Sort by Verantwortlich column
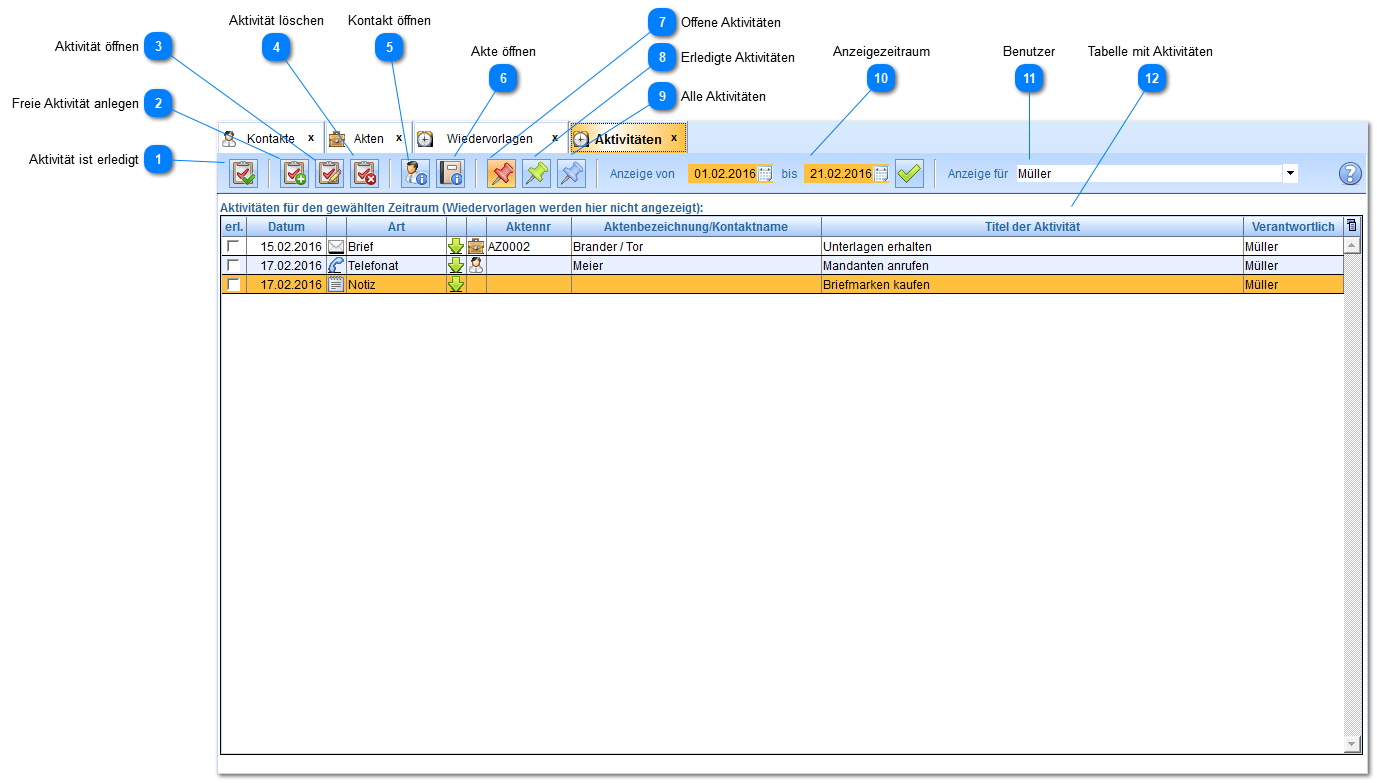Viewport: 1377px width, 783px height. pyautogui.click(x=1293, y=227)
